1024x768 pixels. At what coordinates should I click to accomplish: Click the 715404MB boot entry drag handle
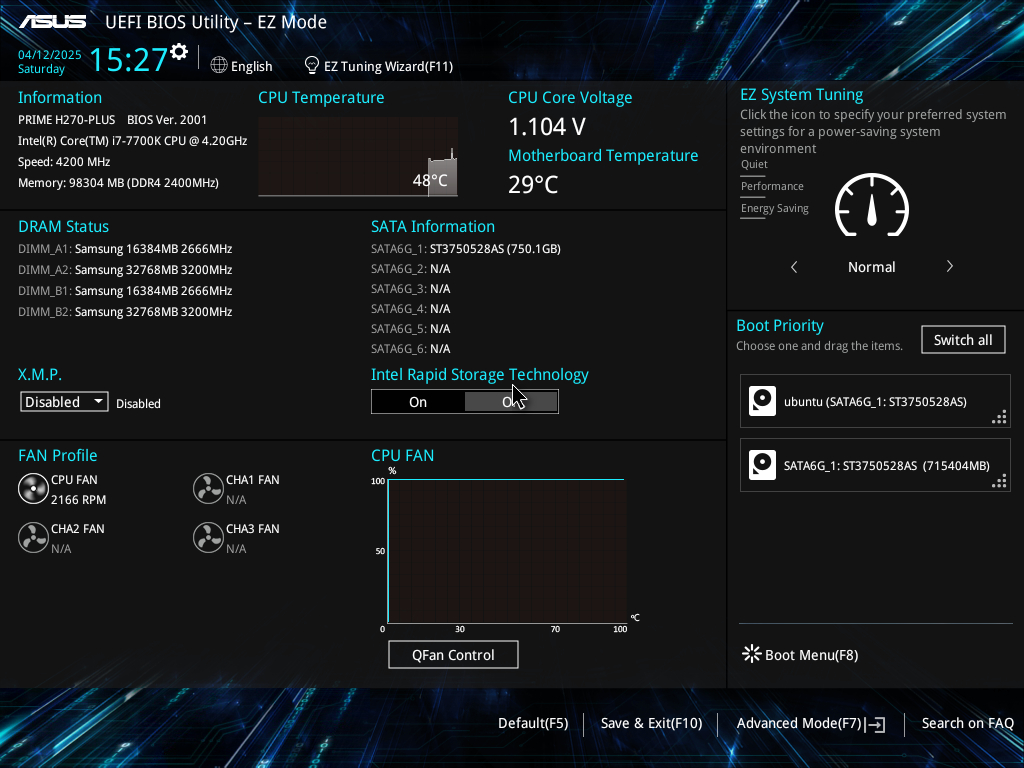[999, 481]
